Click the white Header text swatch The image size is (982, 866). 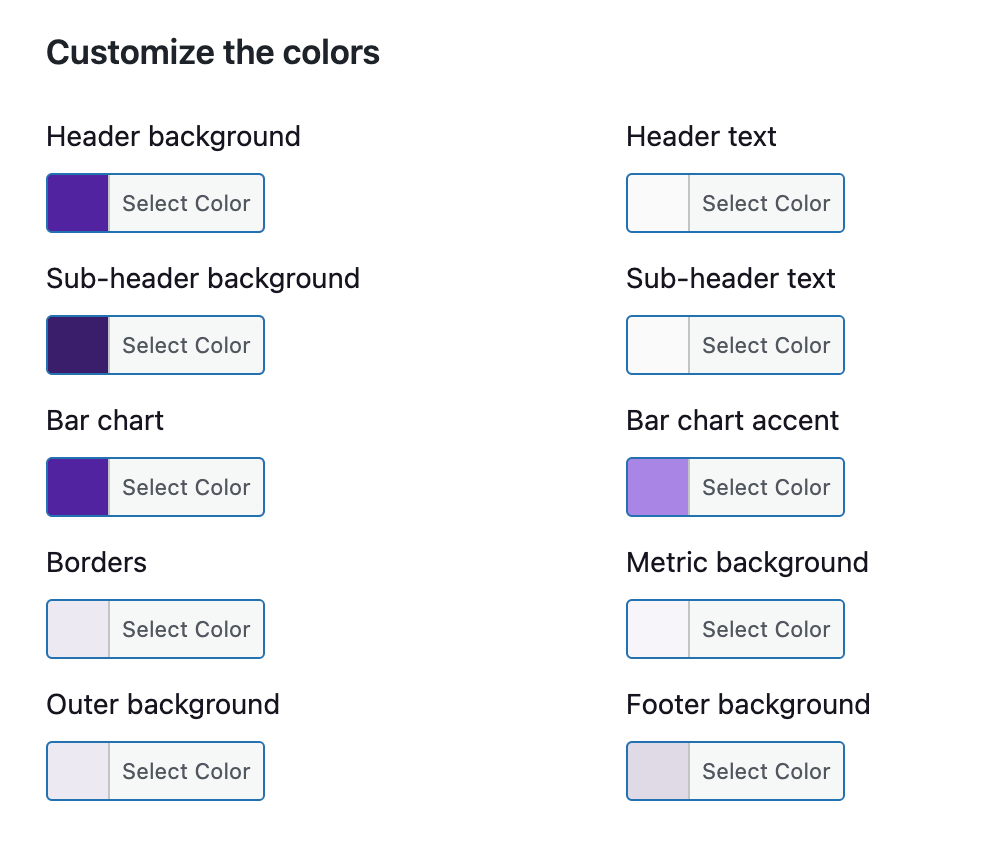657,203
